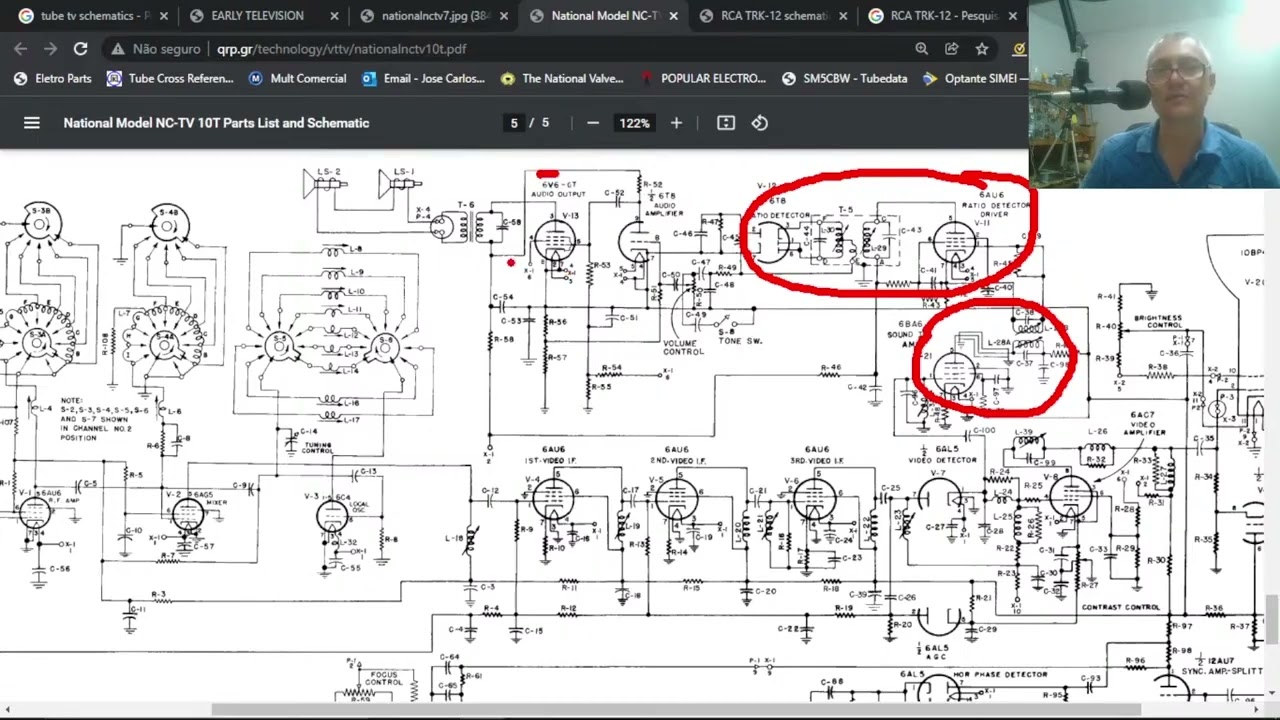This screenshot has width=1280, height=720.
Task: Close the 'RCA TRK-12 - Pesquisa' tab
Action: (1013, 16)
